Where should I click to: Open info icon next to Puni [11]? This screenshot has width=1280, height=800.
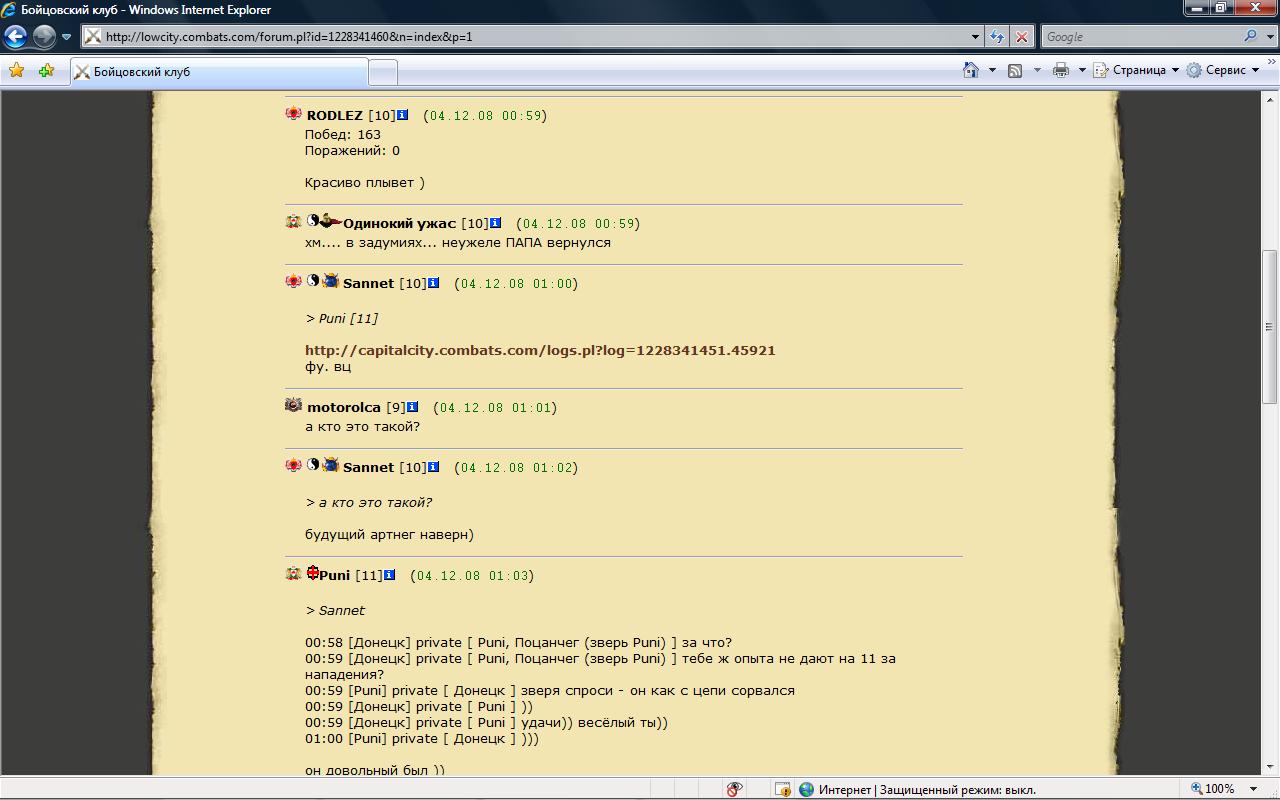(x=389, y=575)
